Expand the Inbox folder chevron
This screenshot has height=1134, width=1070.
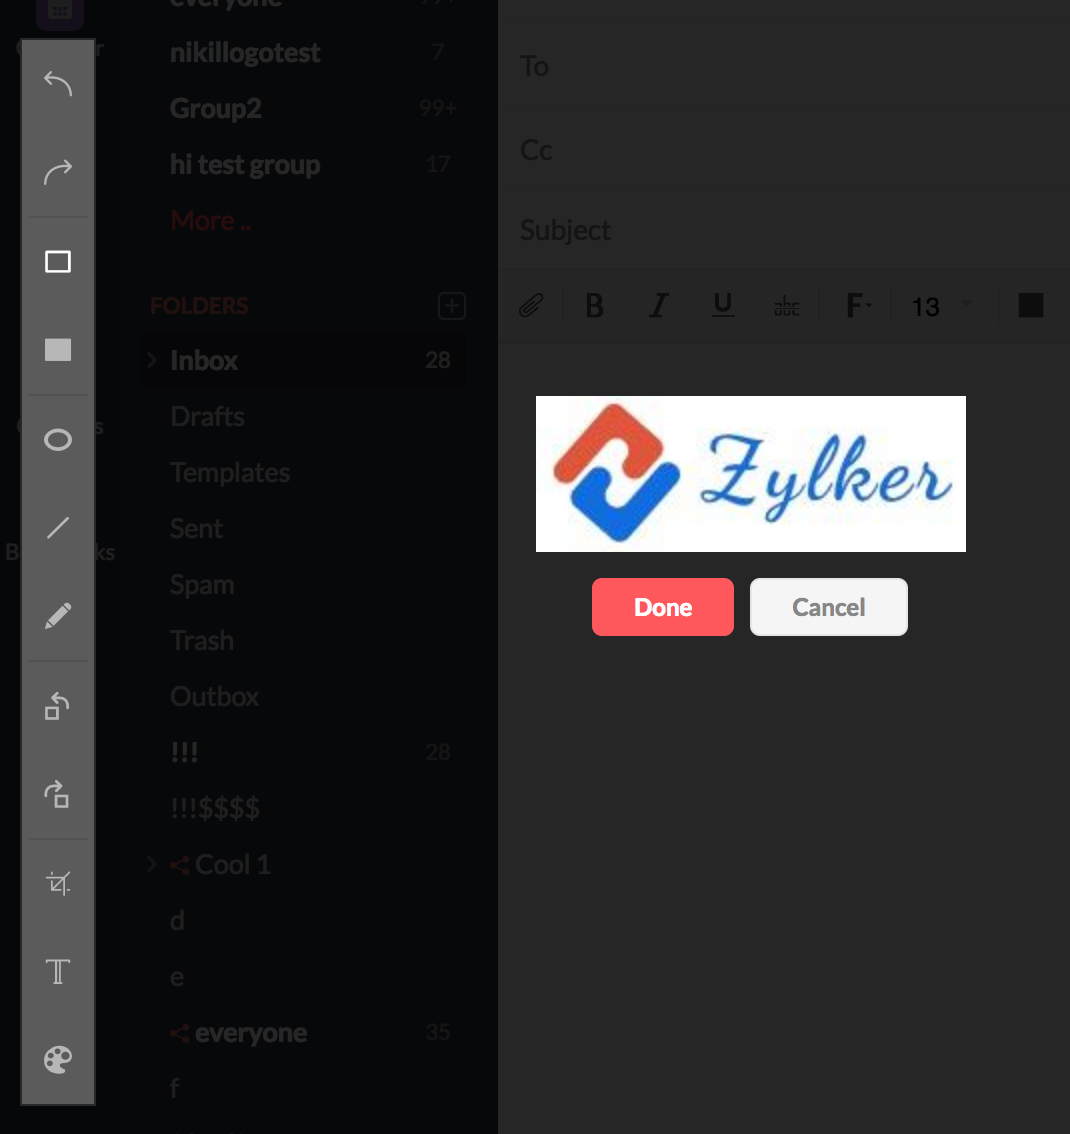pyautogui.click(x=152, y=359)
